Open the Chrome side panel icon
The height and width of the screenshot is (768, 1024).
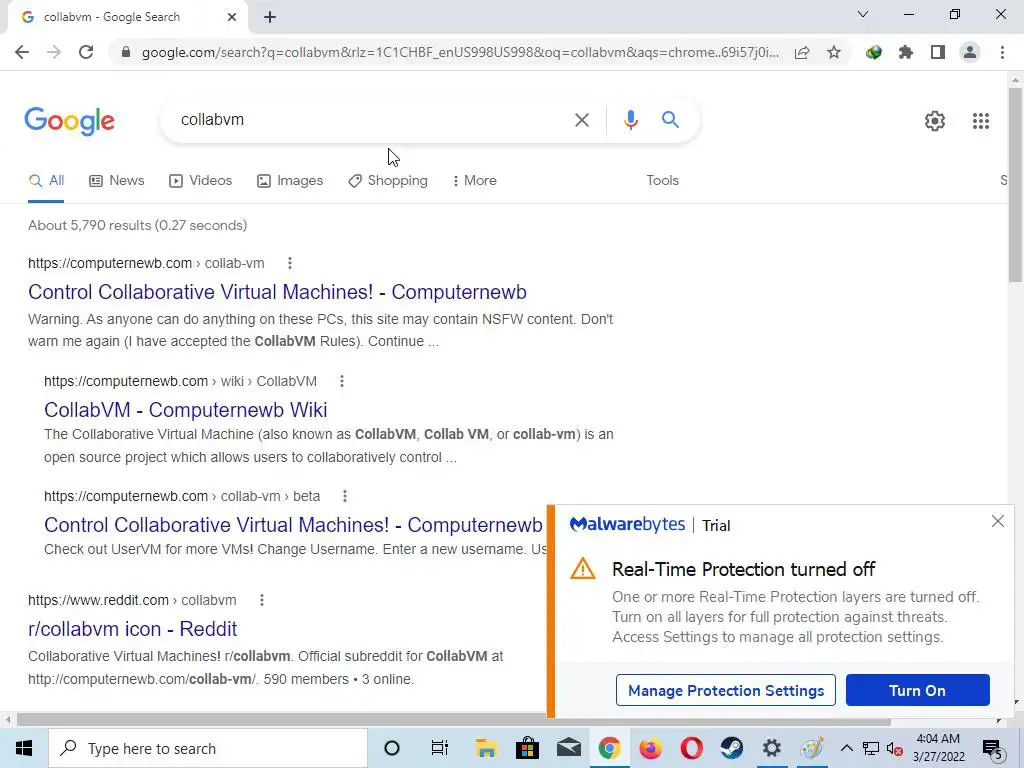tap(938, 52)
